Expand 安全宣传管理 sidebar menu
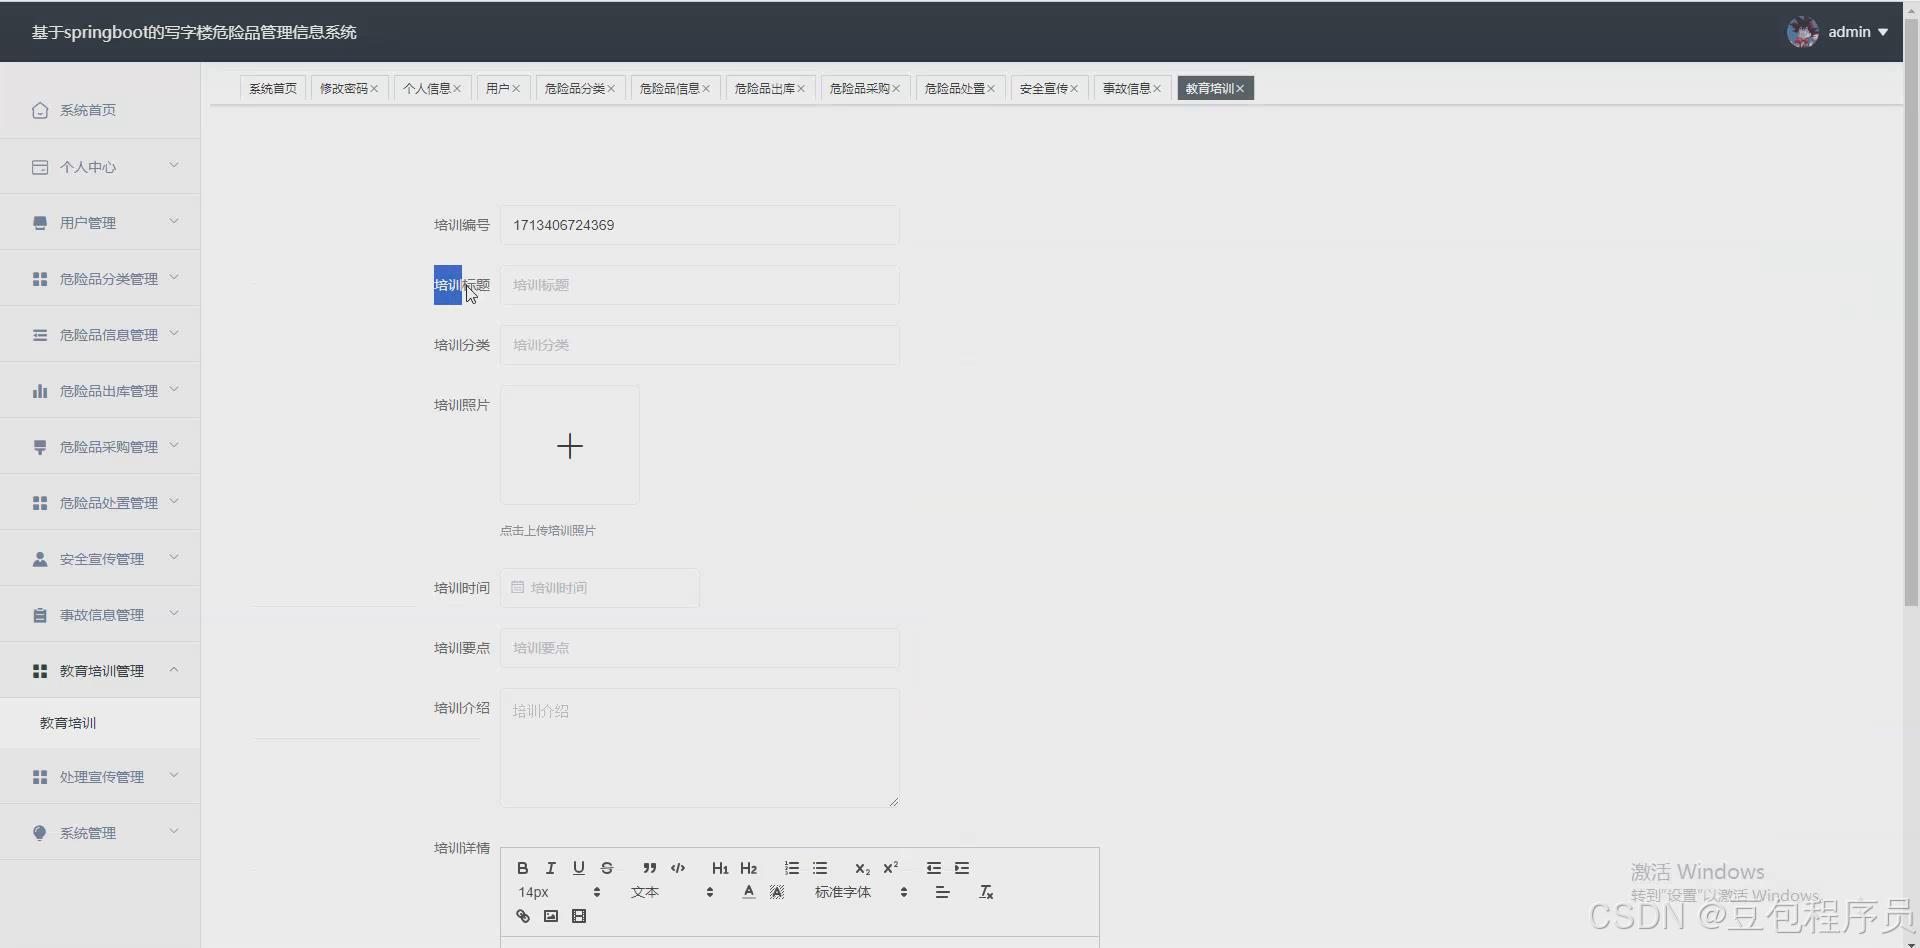Screen dimensions: 1920x948 (x=100, y=558)
